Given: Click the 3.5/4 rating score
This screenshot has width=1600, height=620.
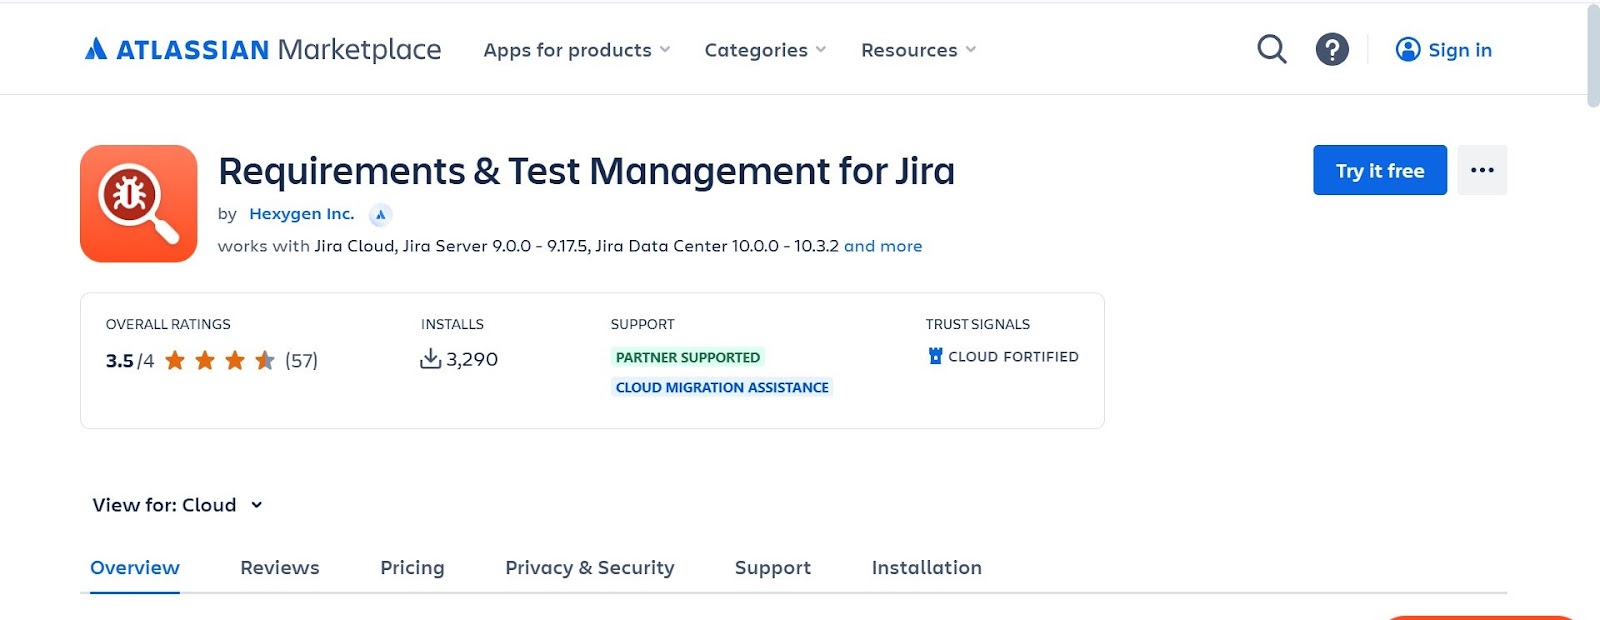Looking at the screenshot, I should 130,361.
